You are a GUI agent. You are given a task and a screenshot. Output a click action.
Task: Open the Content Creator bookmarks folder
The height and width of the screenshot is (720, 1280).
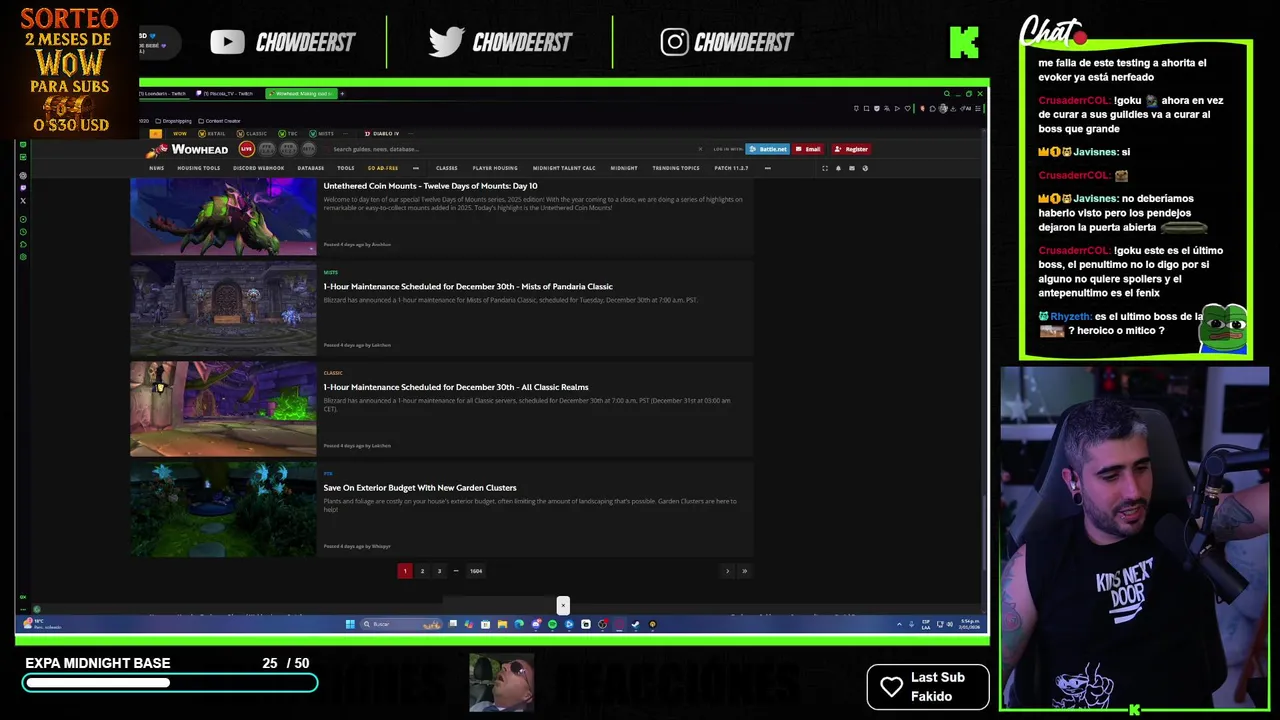[220, 121]
